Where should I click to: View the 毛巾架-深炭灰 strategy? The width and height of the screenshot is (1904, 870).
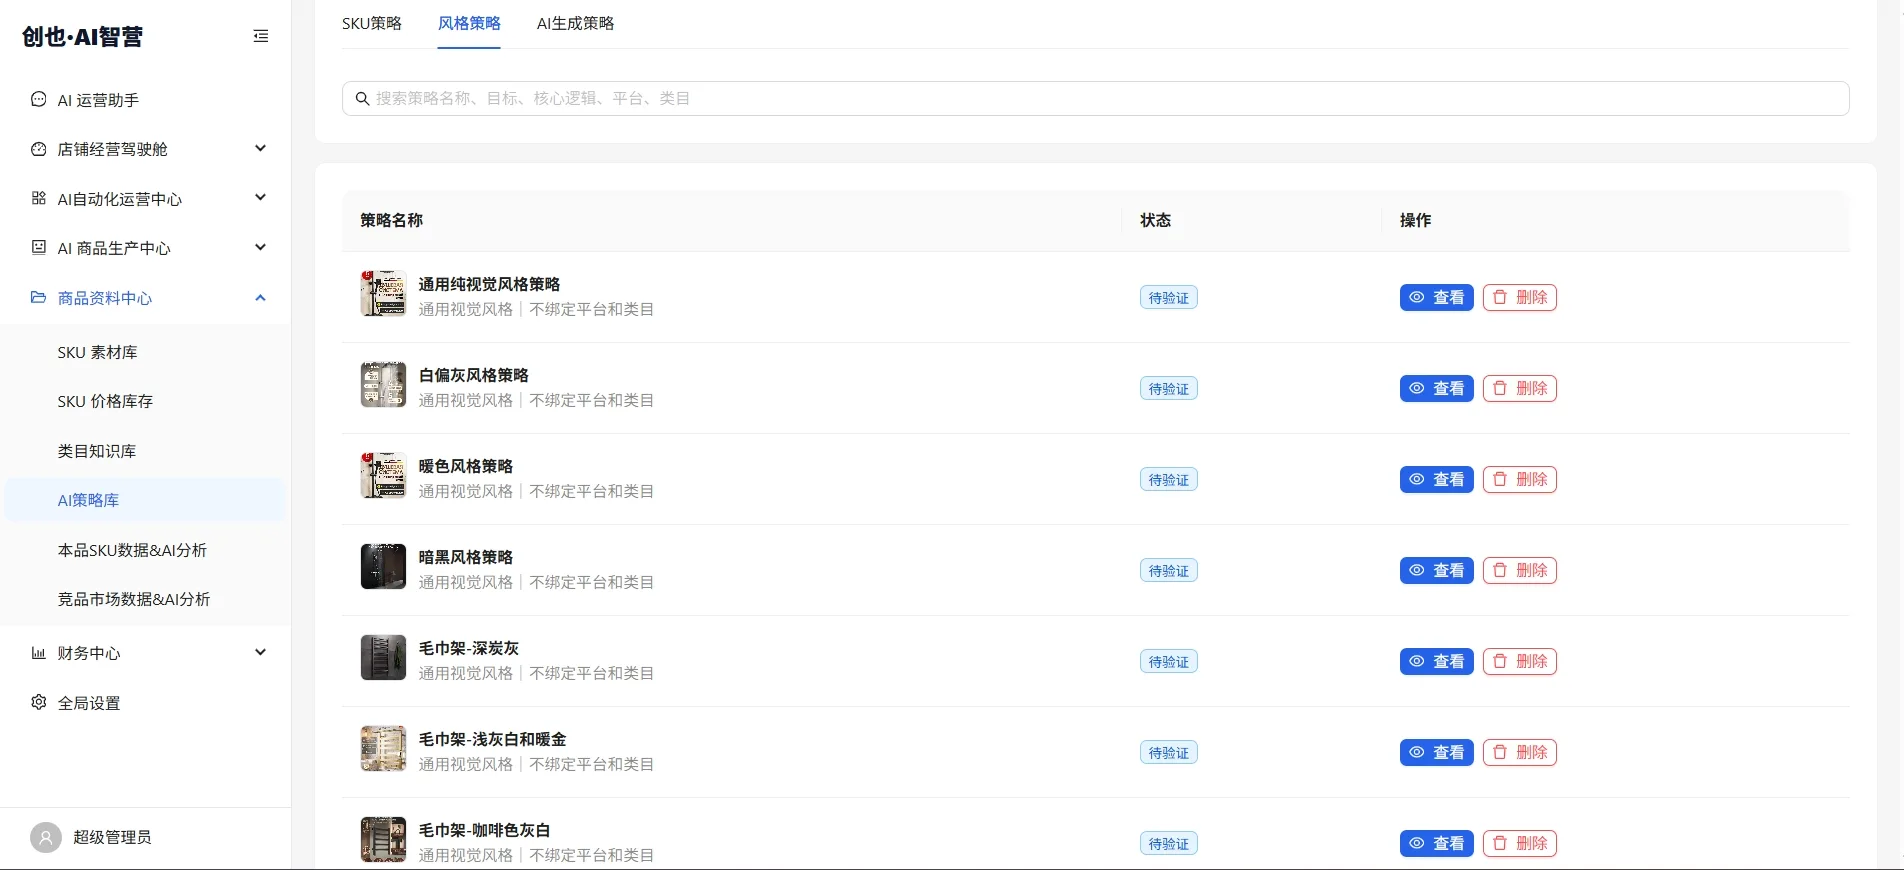point(1436,661)
